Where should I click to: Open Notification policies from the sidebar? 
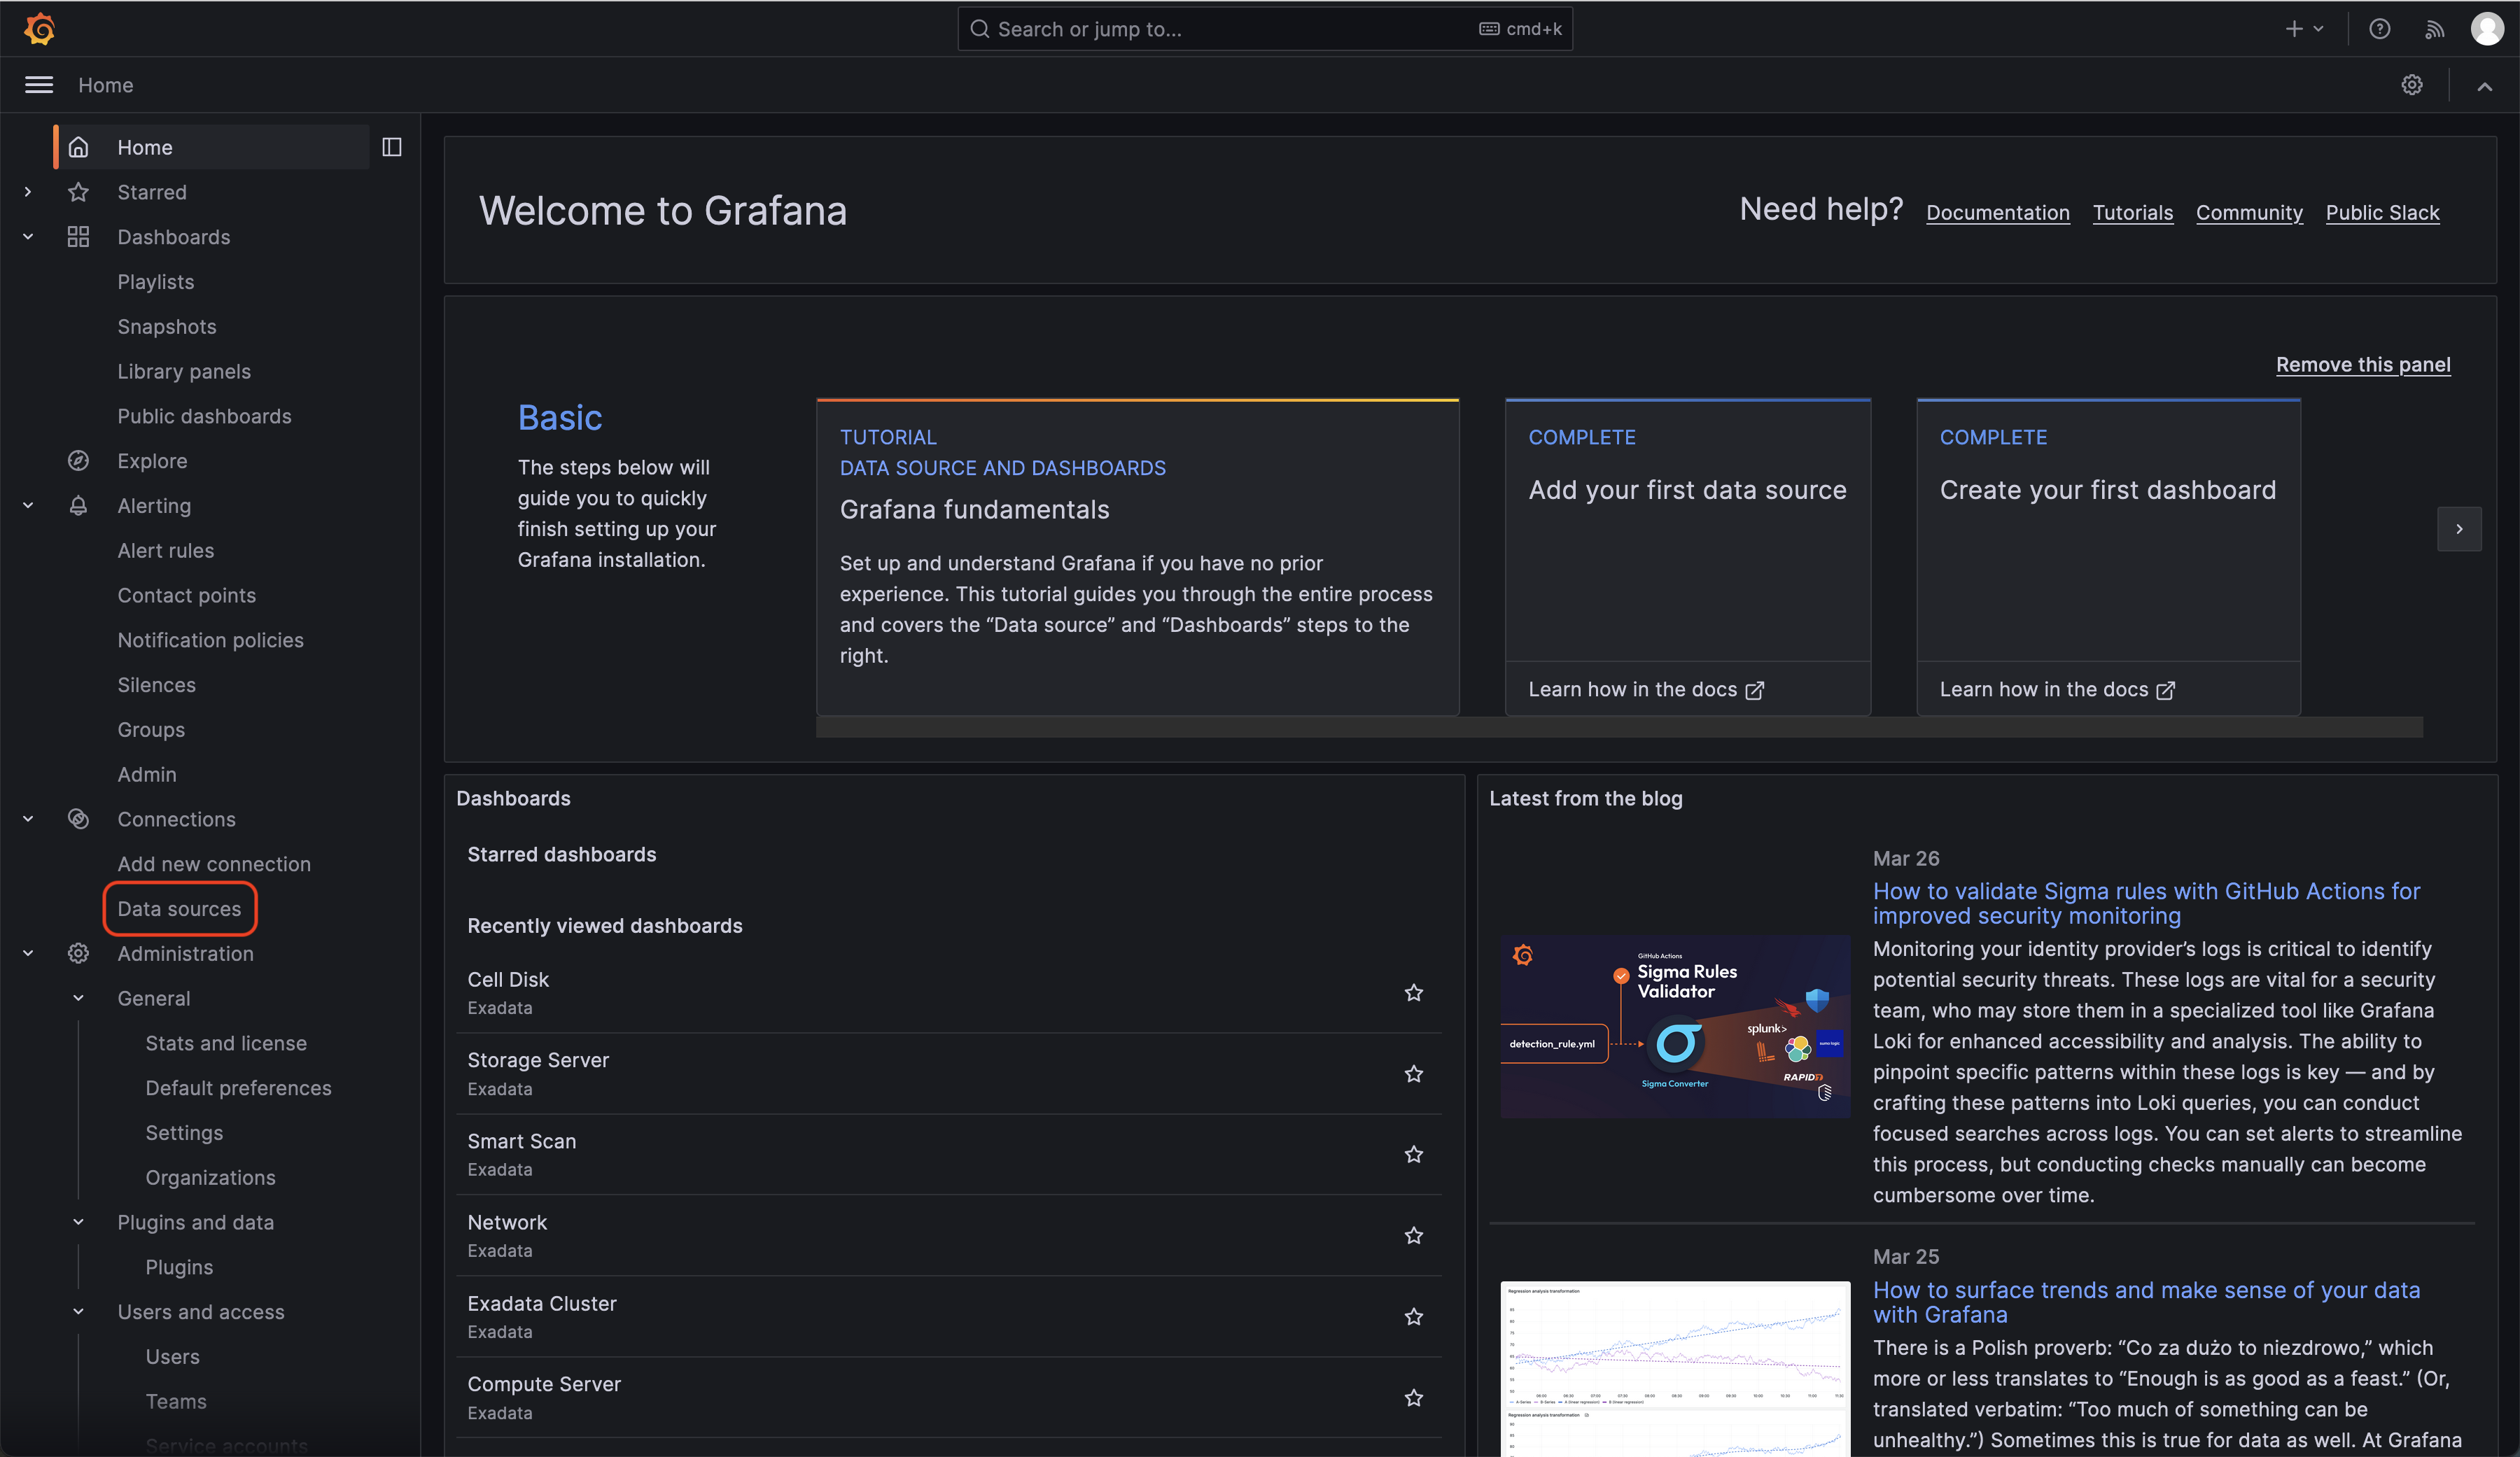point(210,640)
